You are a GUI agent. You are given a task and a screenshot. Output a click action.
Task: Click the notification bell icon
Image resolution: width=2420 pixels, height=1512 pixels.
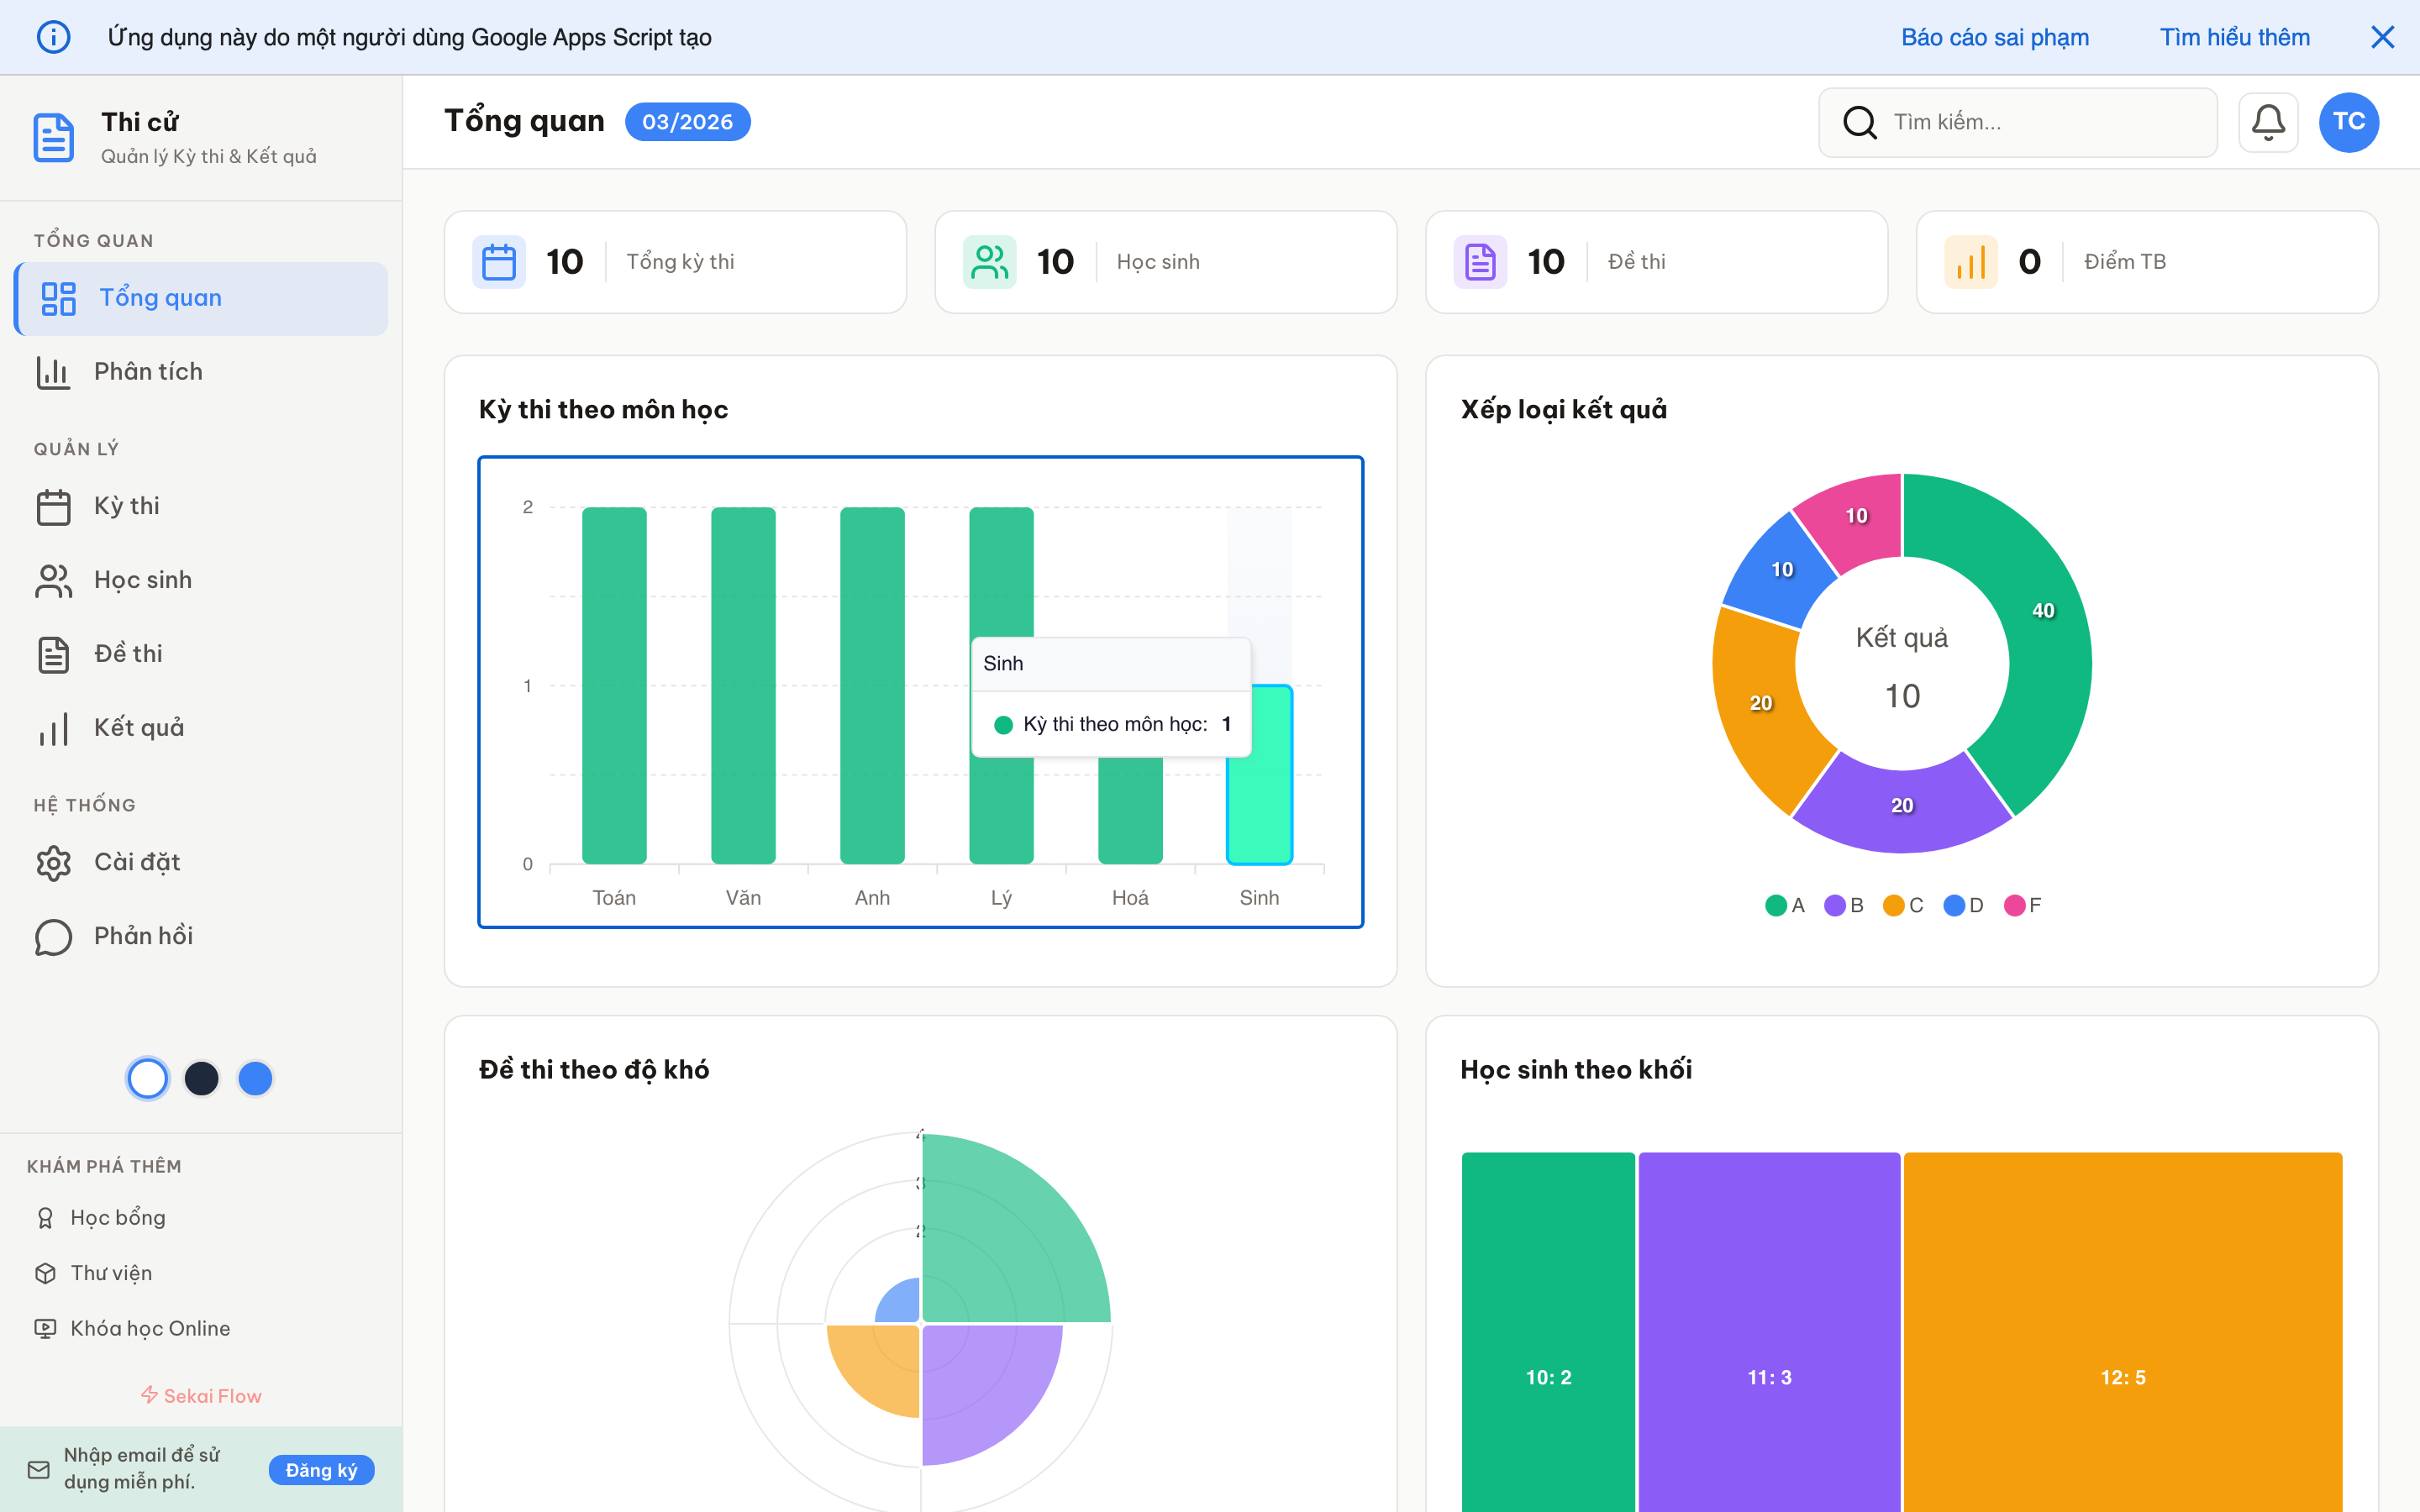(x=2267, y=122)
